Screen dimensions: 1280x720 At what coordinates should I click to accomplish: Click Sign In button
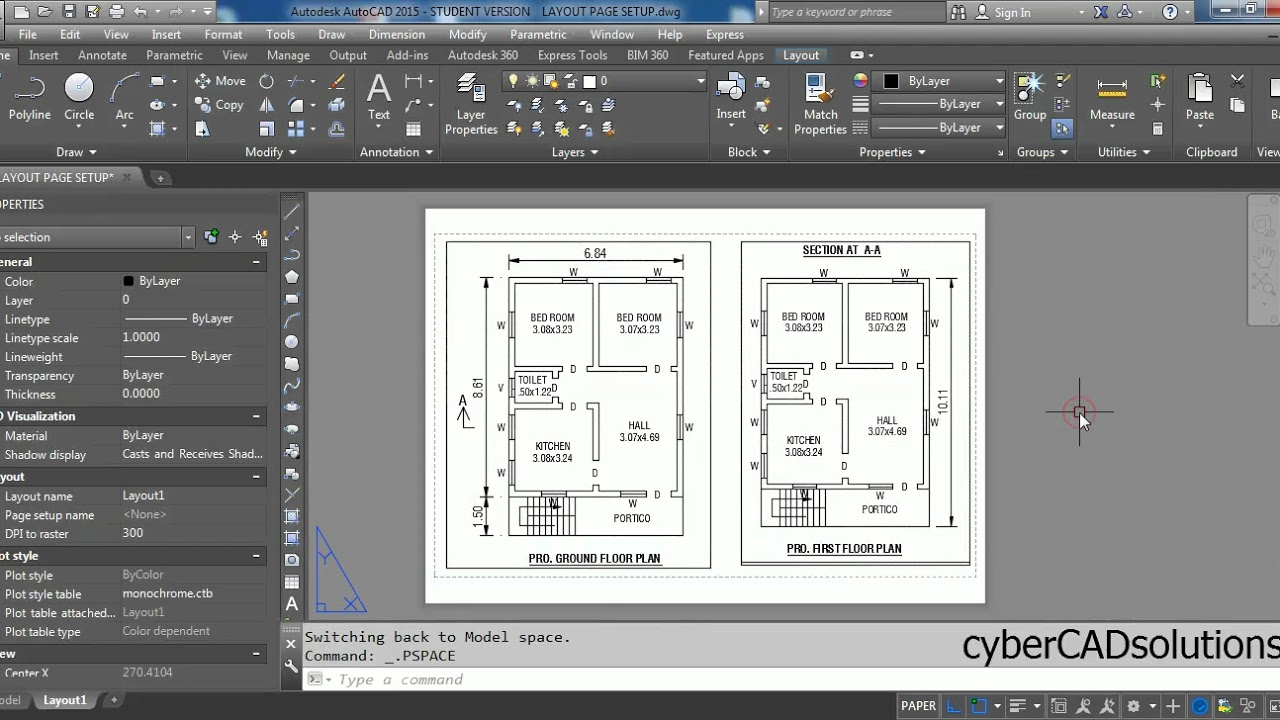click(x=1012, y=12)
